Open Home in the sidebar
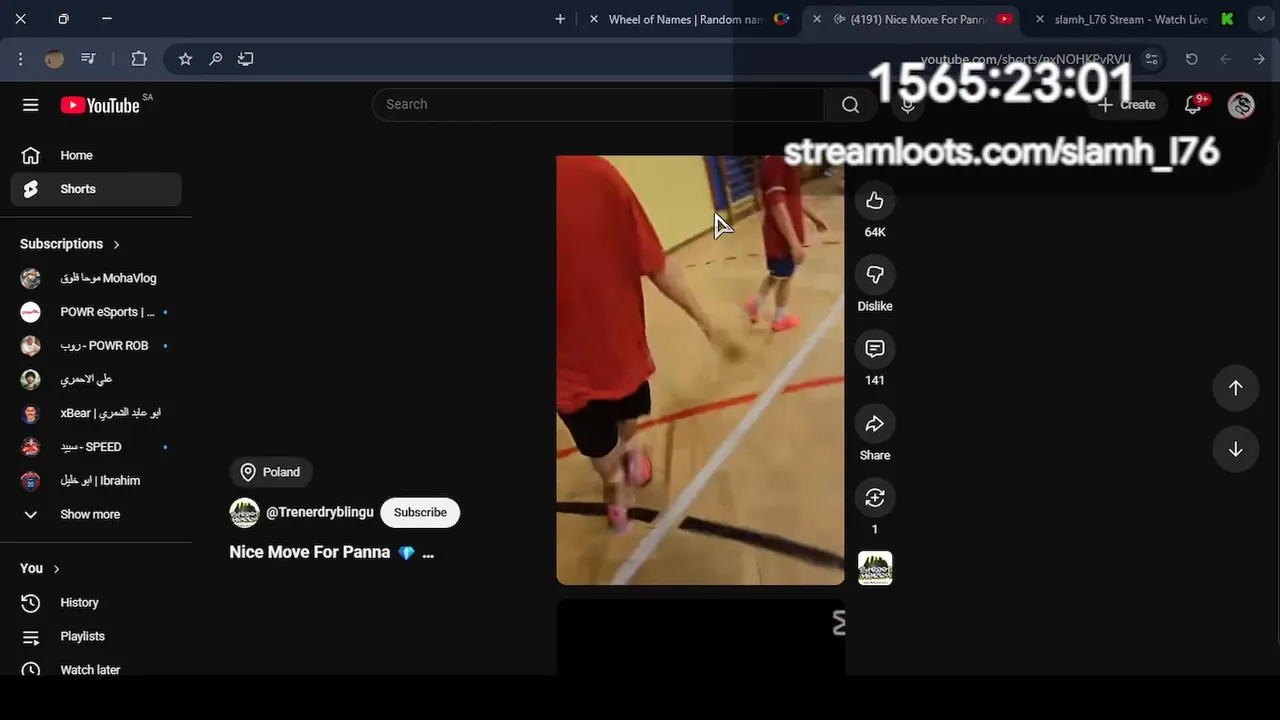This screenshot has height=720, width=1280. pyautogui.click(x=96, y=155)
